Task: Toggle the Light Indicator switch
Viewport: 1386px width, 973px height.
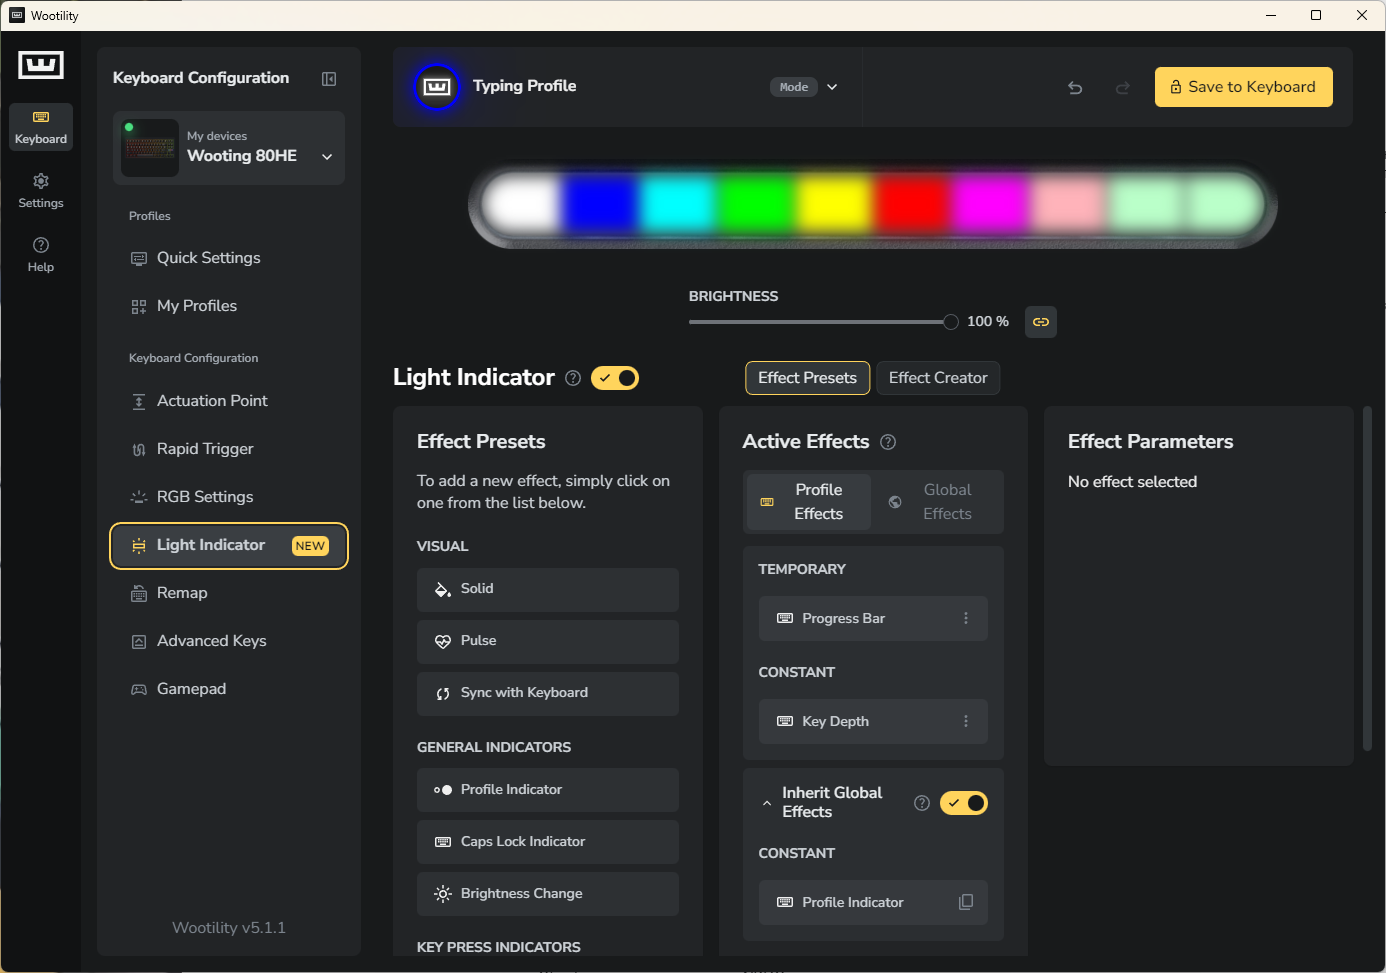Action: click(615, 378)
